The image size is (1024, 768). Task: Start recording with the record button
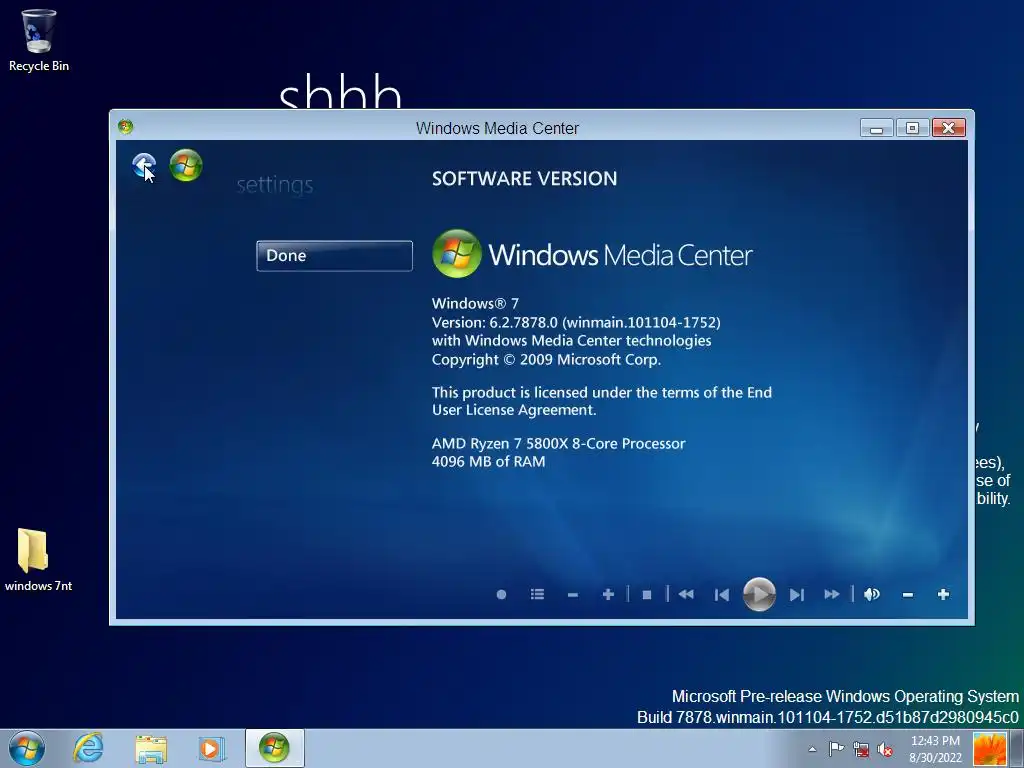coord(501,594)
